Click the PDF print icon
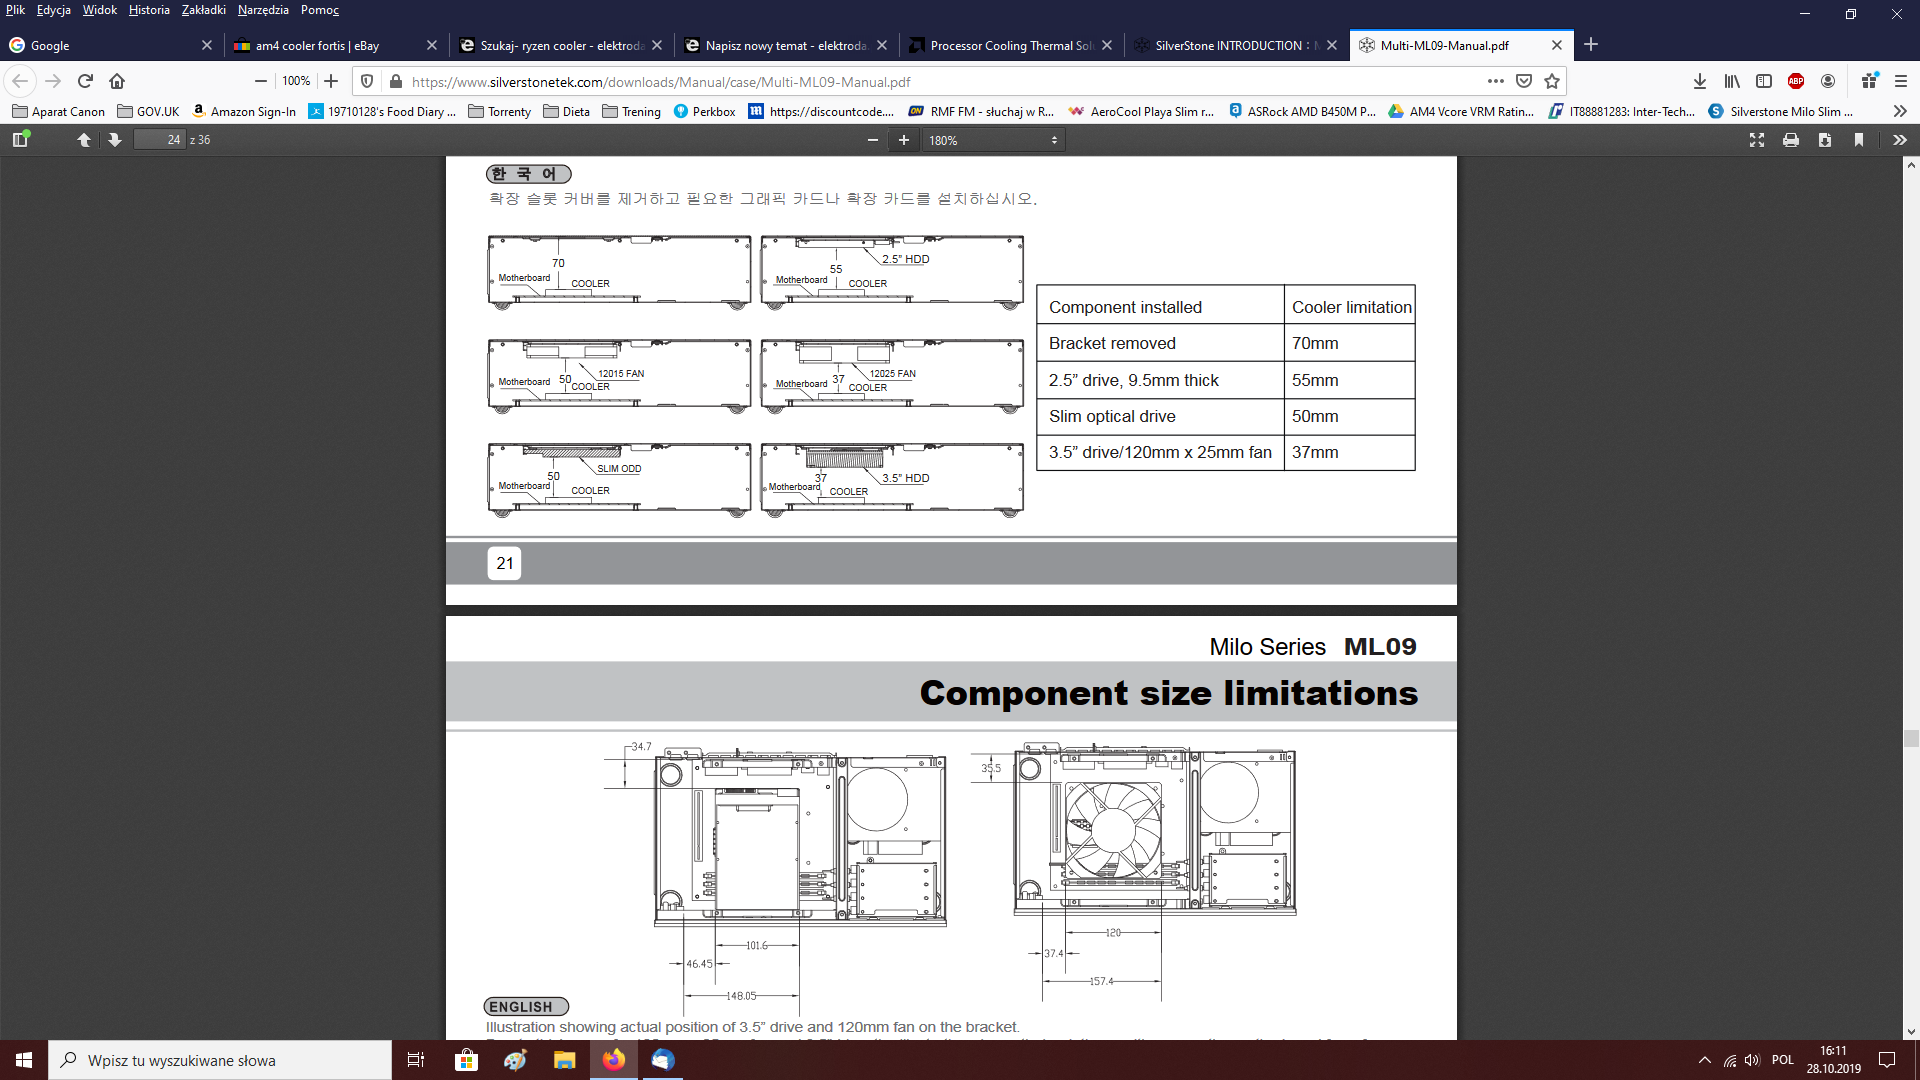Image resolution: width=1920 pixels, height=1080 pixels. 1791,140
